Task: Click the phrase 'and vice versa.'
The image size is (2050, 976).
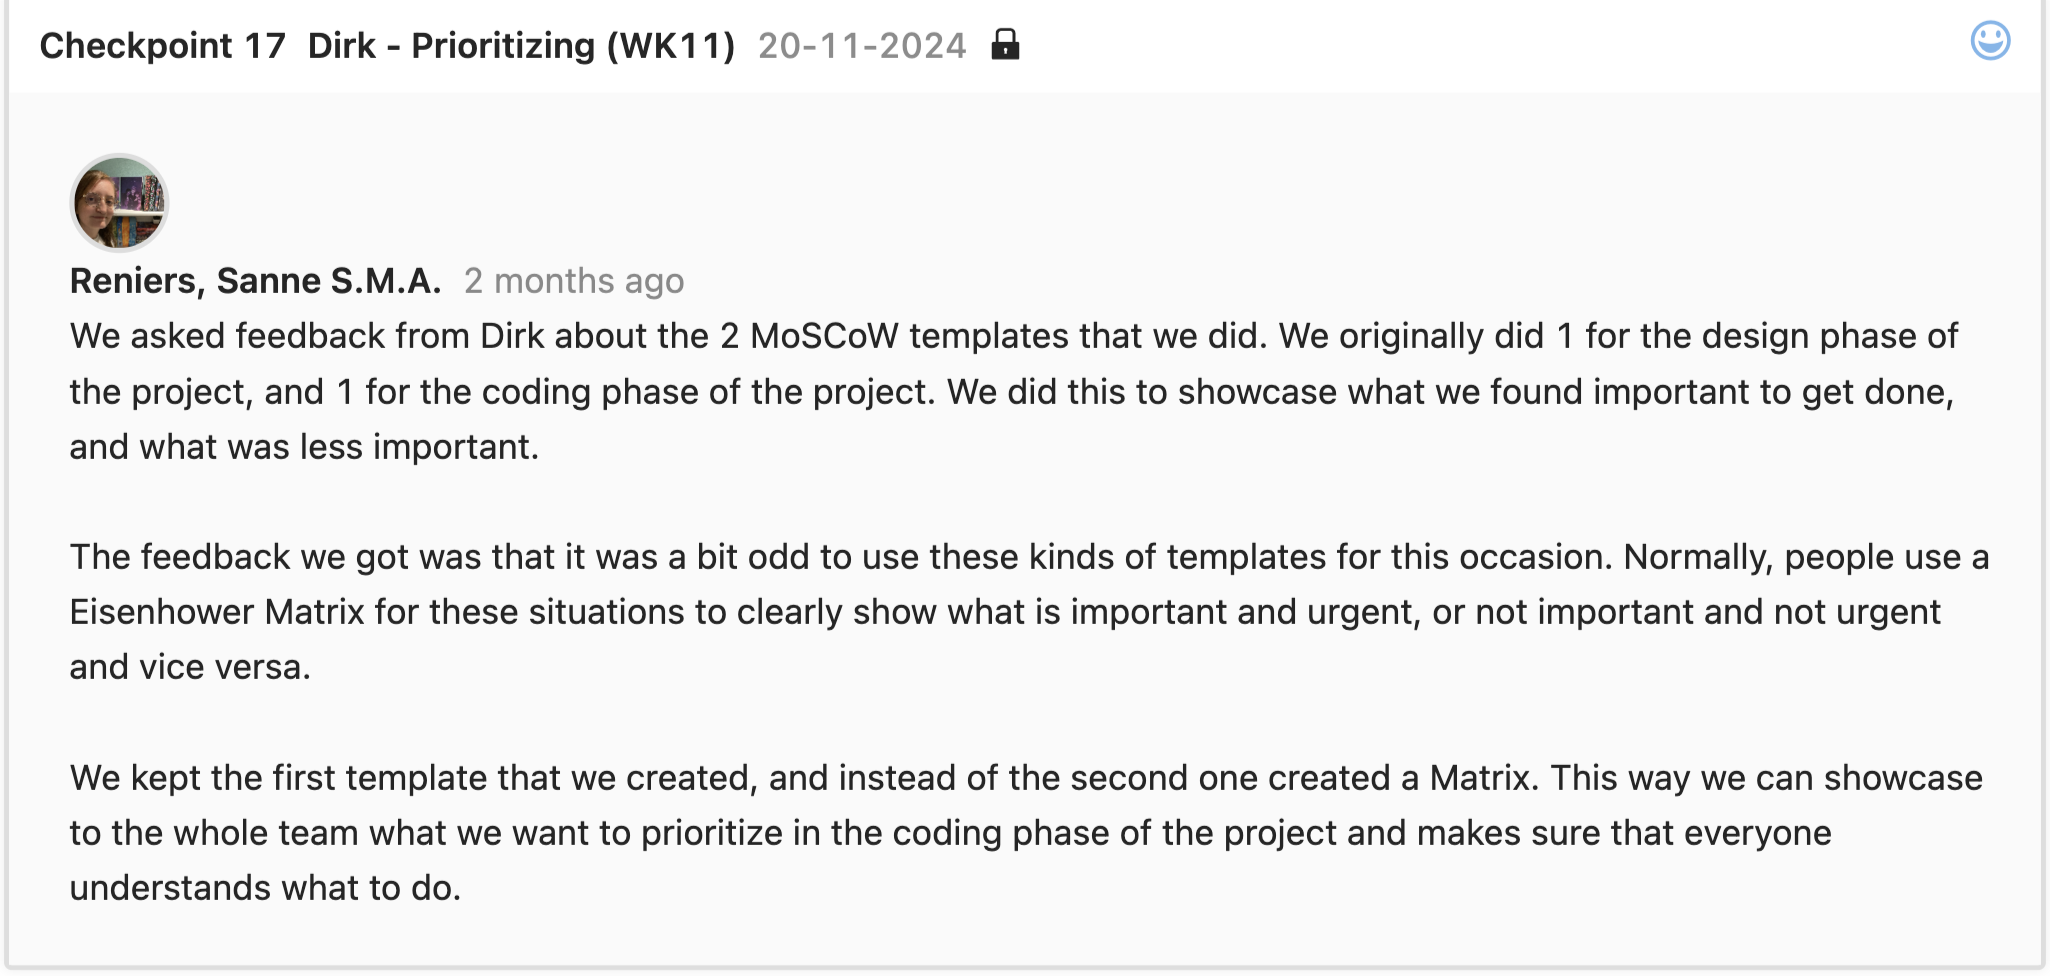Action: 190,667
